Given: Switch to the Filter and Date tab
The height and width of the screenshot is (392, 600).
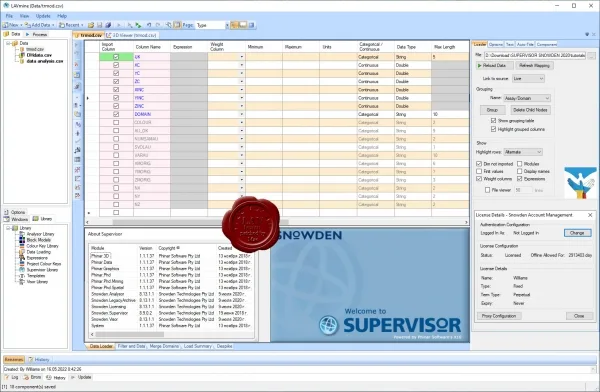Looking at the screenshot, I should (131, 346).
